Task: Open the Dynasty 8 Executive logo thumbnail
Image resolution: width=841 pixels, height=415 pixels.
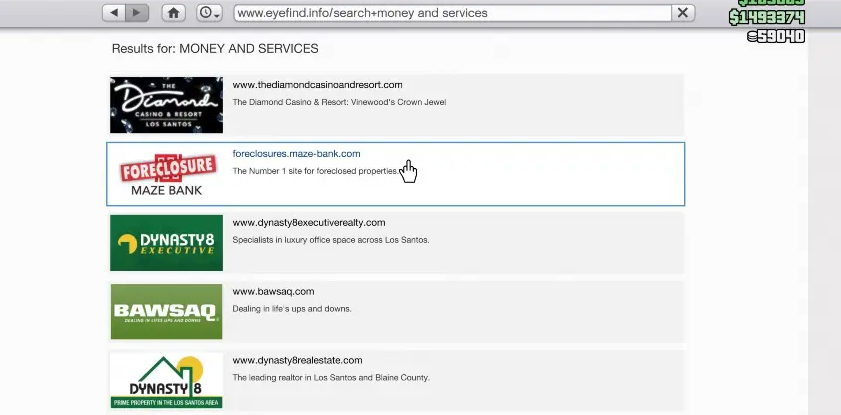Action: [x=166, y=243]
